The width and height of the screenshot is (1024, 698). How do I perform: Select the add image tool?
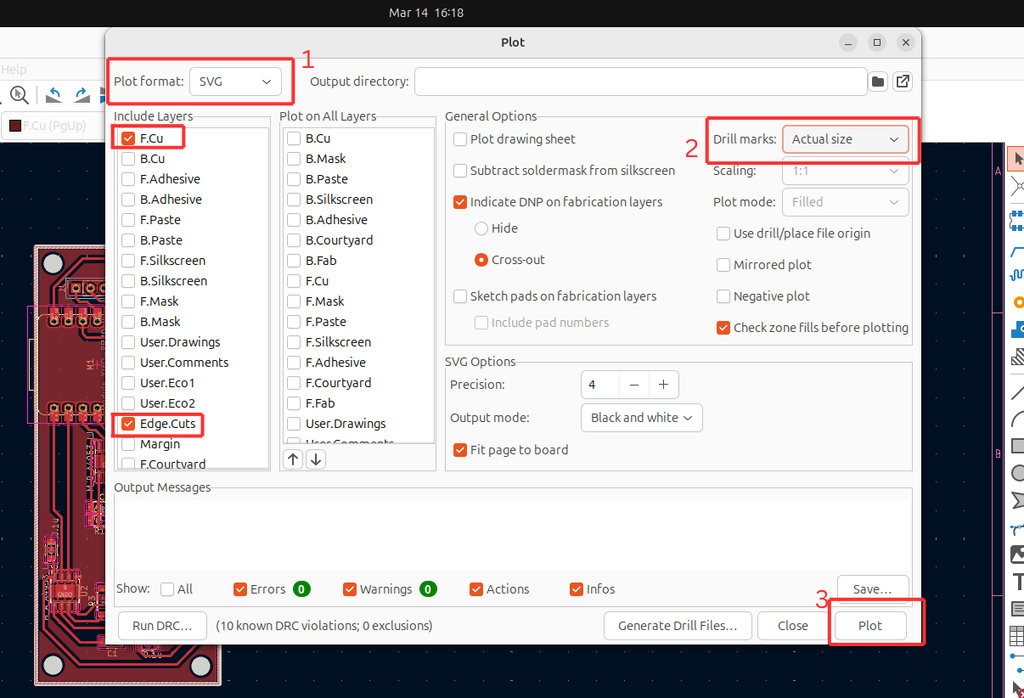(1017, 554)
